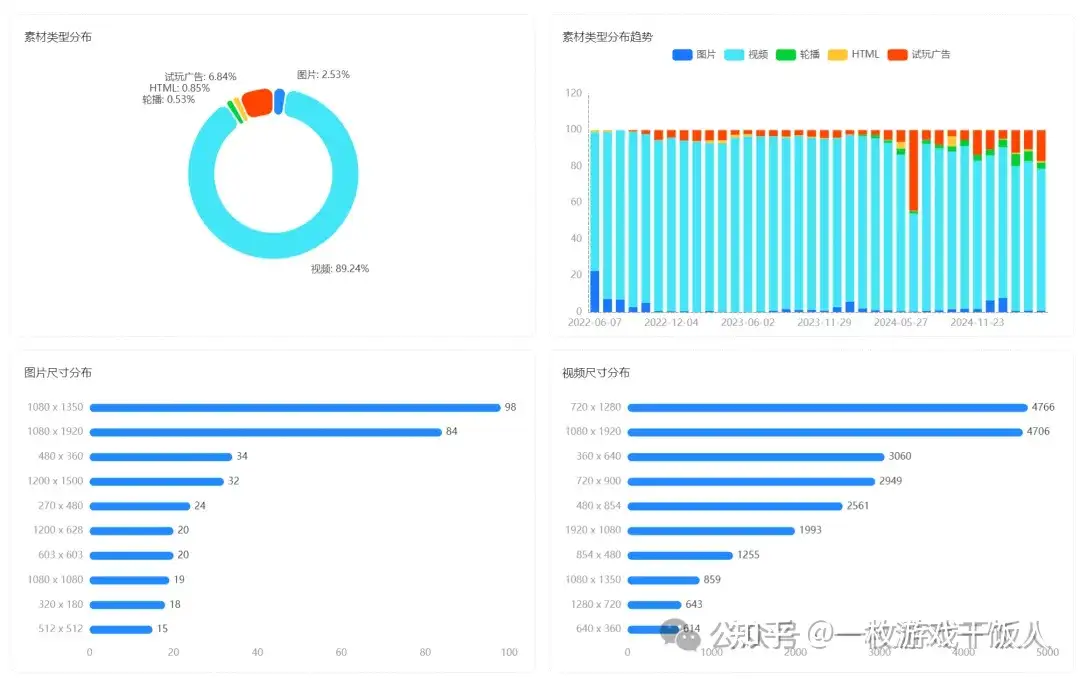
Task: Select the 320 x 180 image size bar
Action: [x=127, y=605]
